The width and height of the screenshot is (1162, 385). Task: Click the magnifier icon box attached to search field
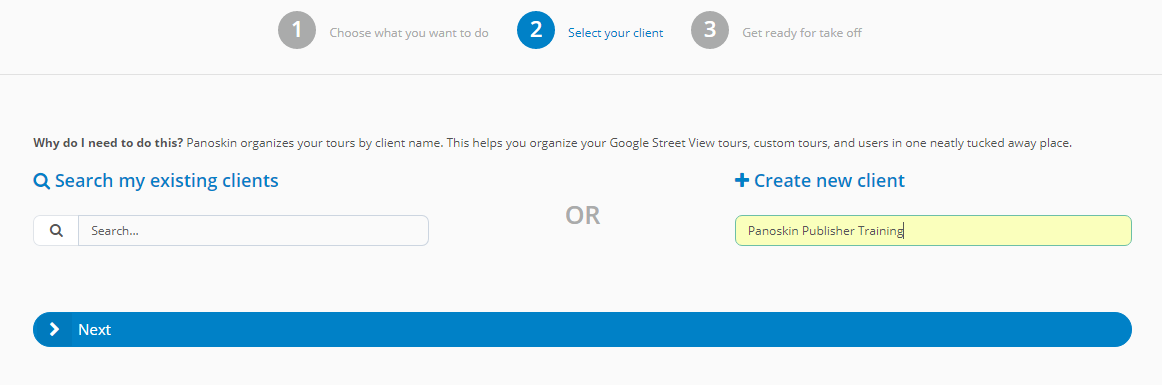(56, 230)
